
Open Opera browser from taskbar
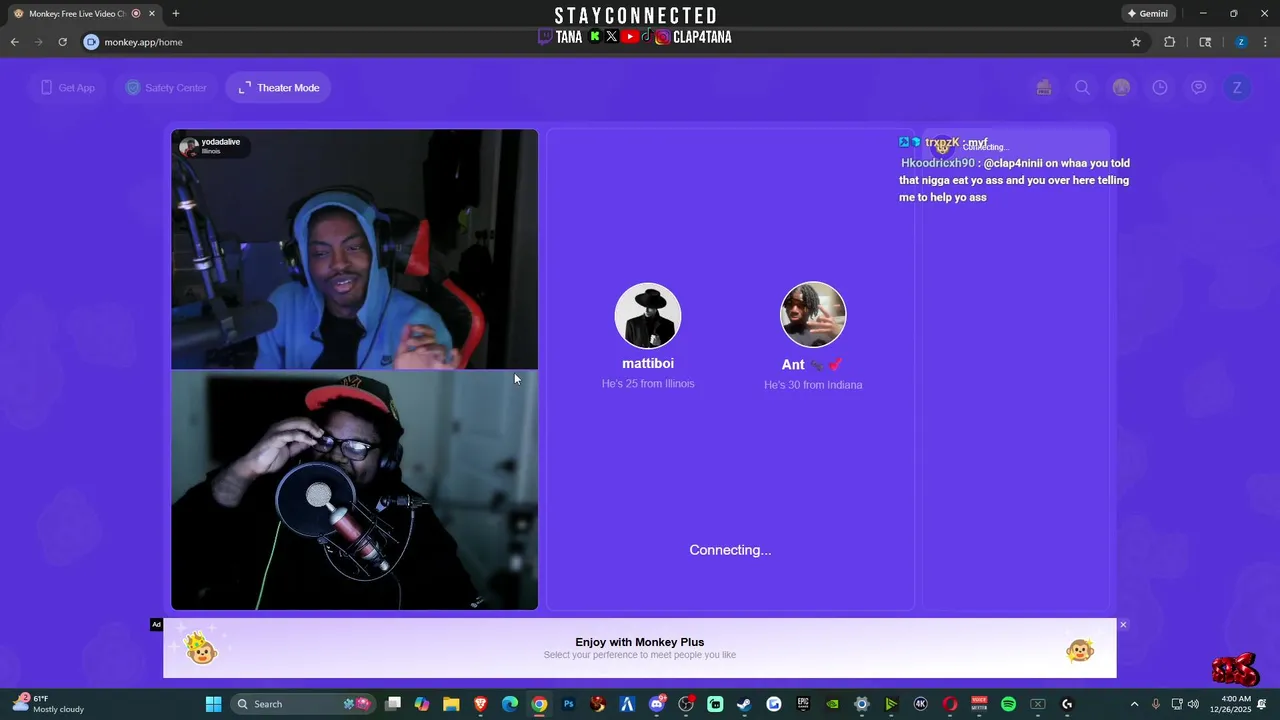(950, 704)
